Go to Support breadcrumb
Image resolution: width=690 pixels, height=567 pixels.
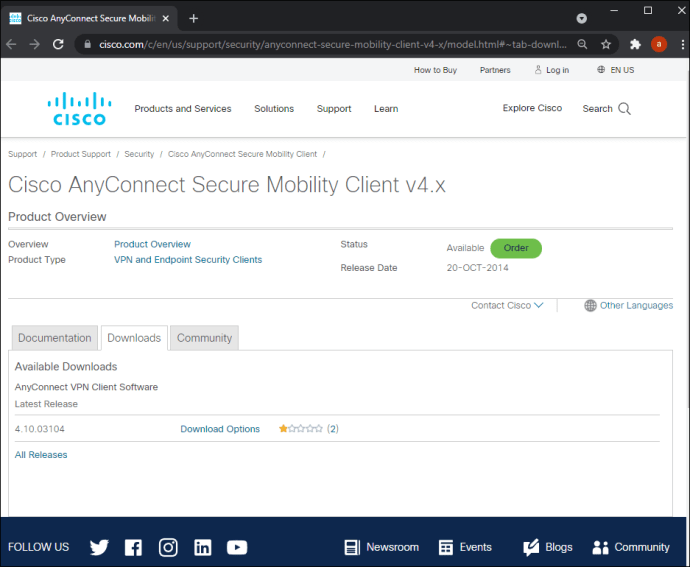(22, 154)
